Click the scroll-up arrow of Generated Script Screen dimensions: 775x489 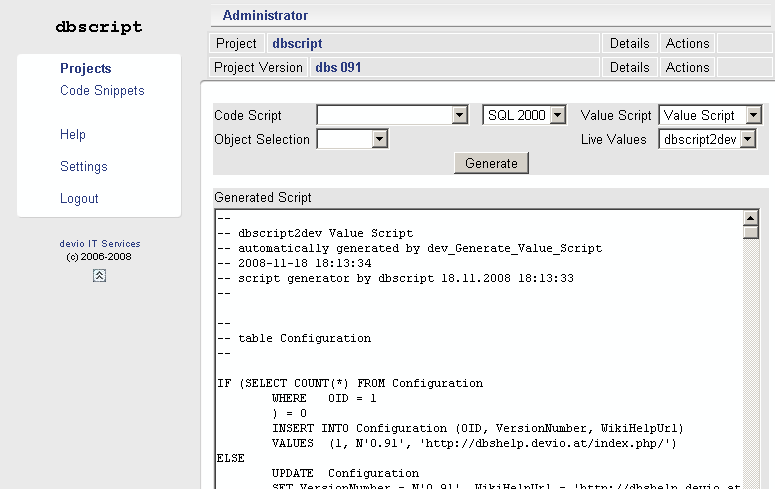coord(751,218)
